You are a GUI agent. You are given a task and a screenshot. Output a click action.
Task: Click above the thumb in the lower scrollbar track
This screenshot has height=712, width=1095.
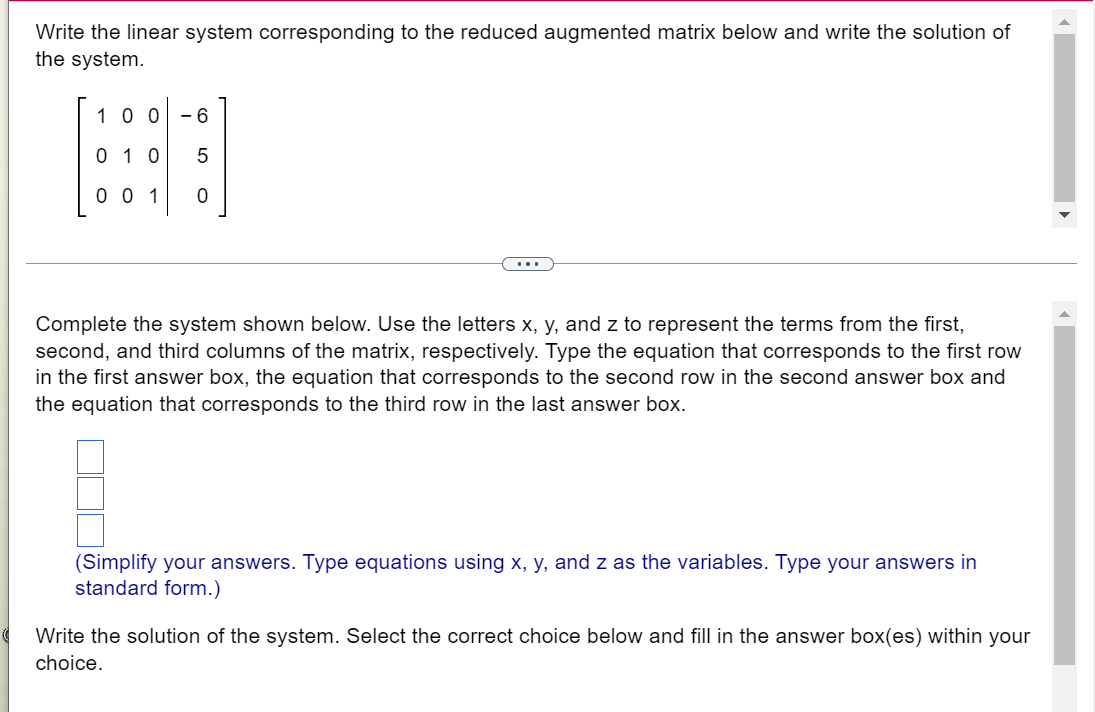click(x=1066, y=324)
